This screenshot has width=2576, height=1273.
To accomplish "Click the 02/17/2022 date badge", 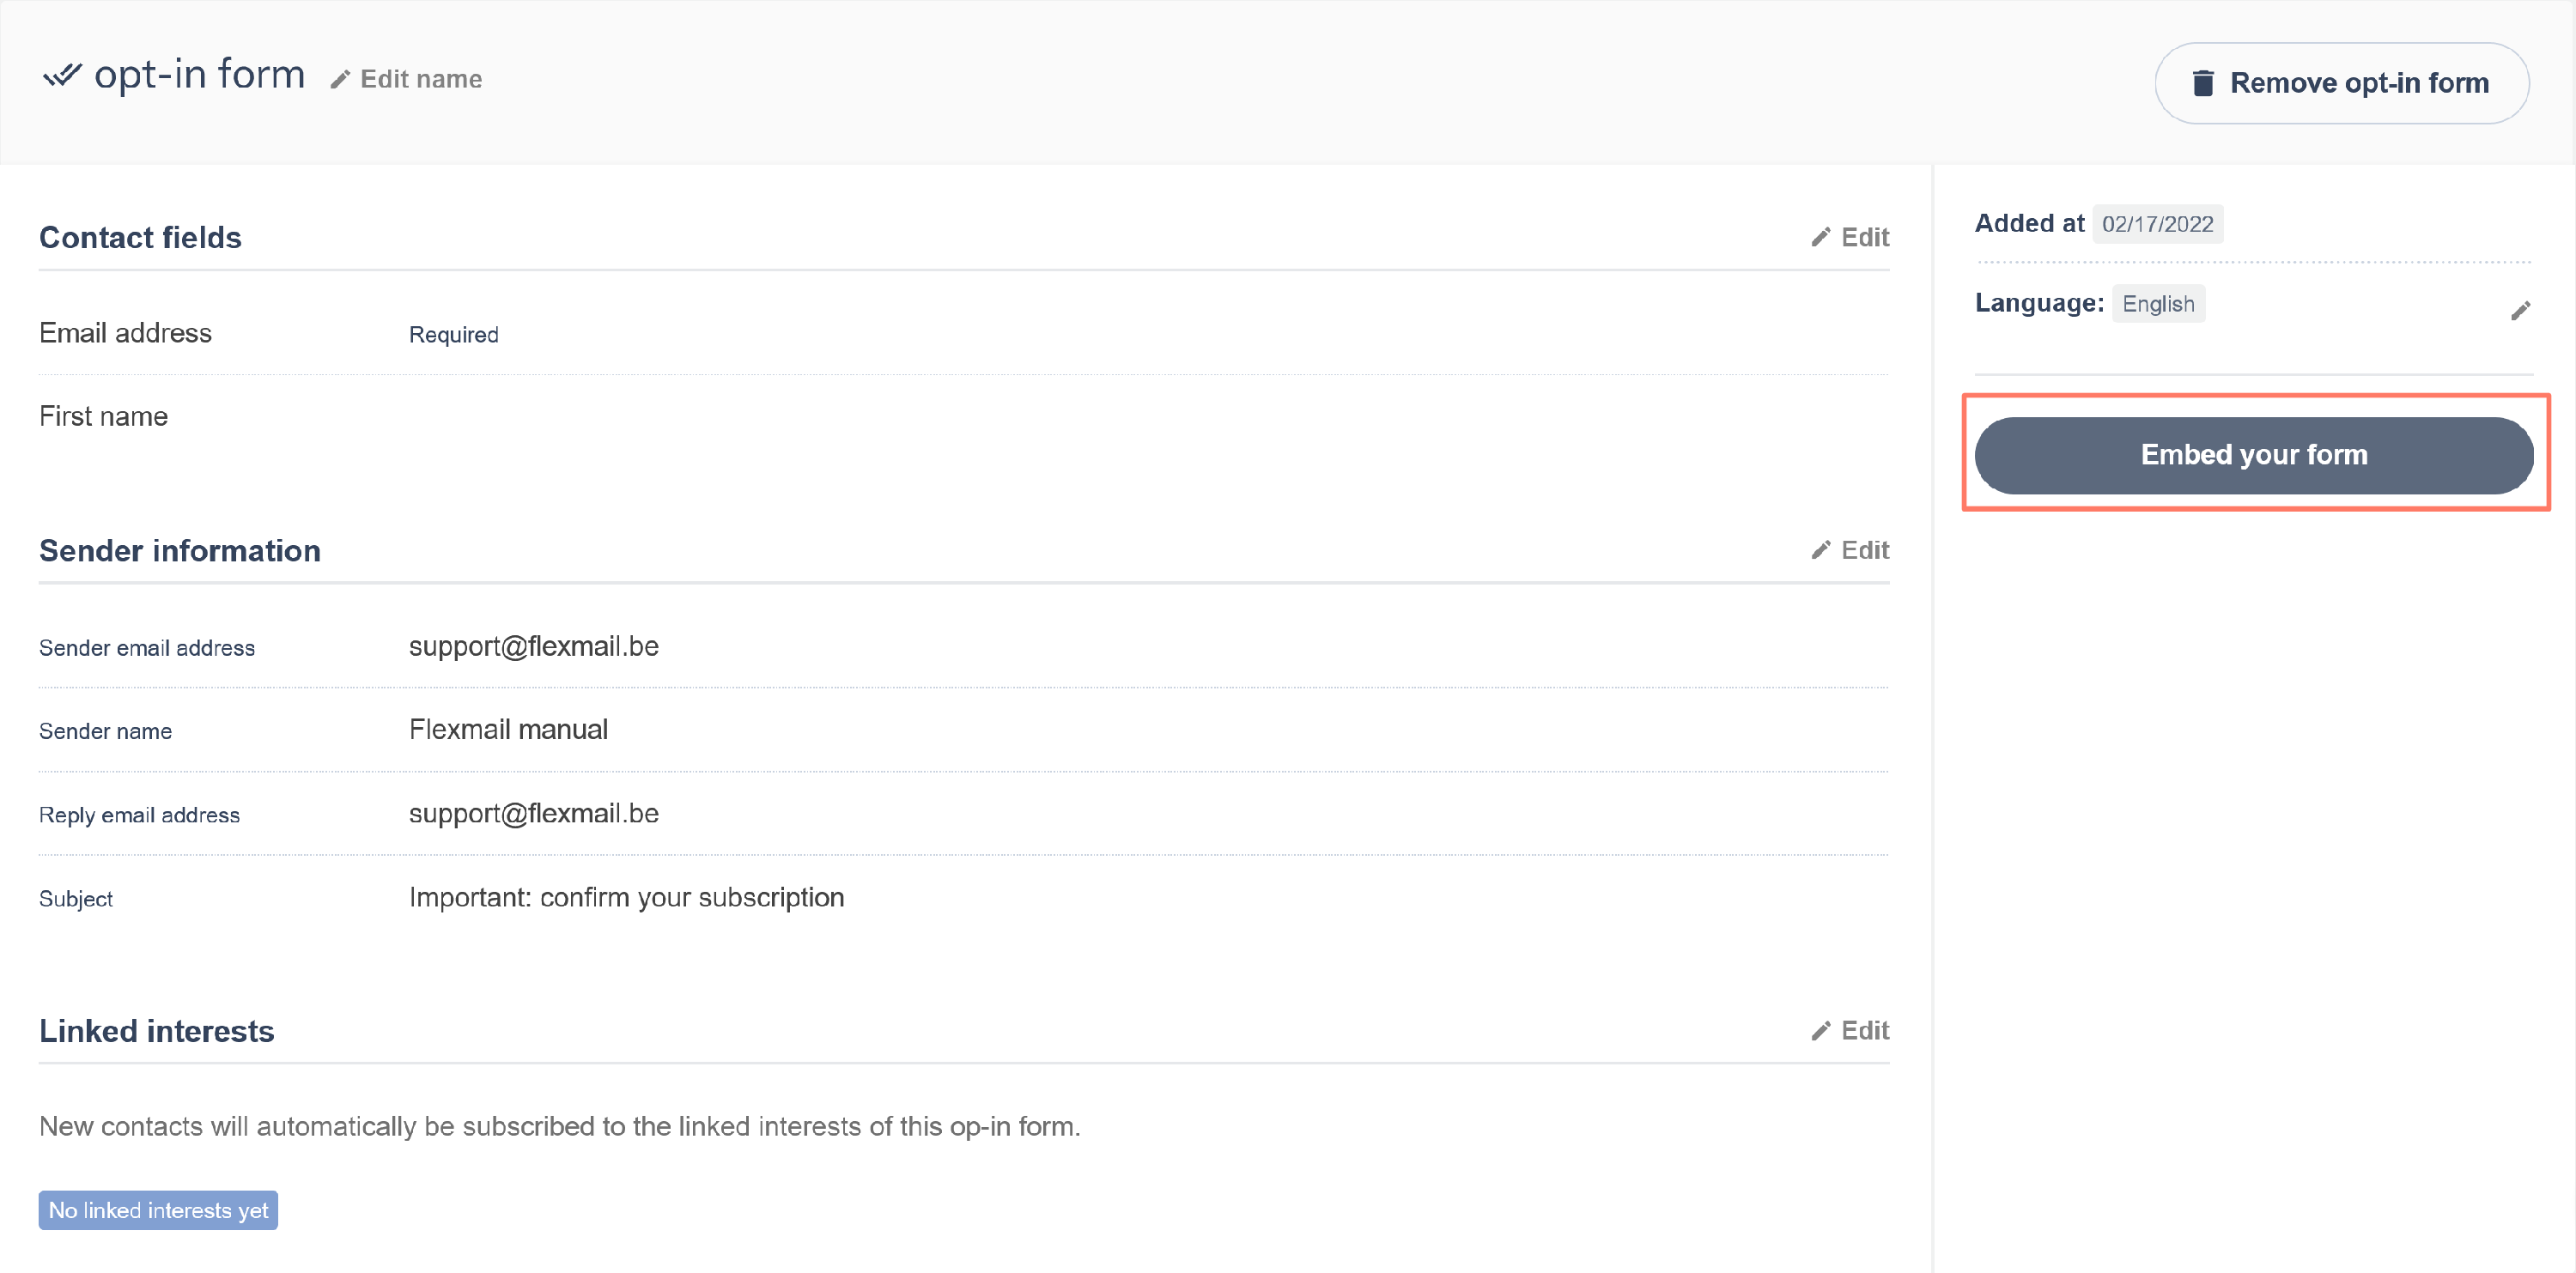I will tap(2157, 224).
